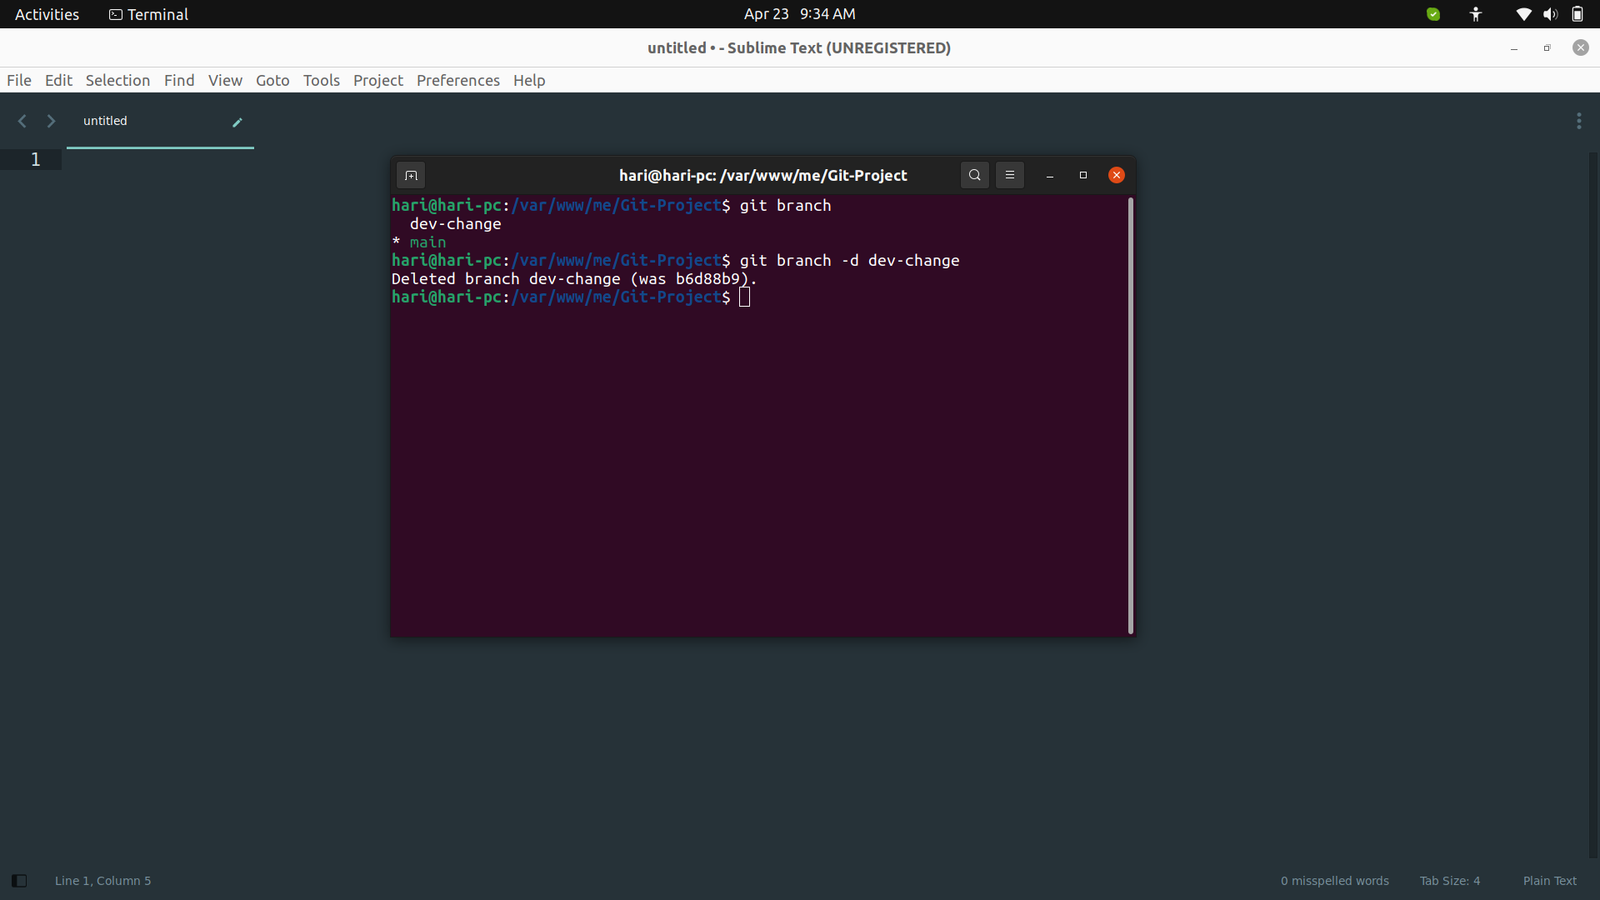Click the terminal search magnifier icon
The width and height of the screenshot is (1600, 900).
click(x=974, y=175)
